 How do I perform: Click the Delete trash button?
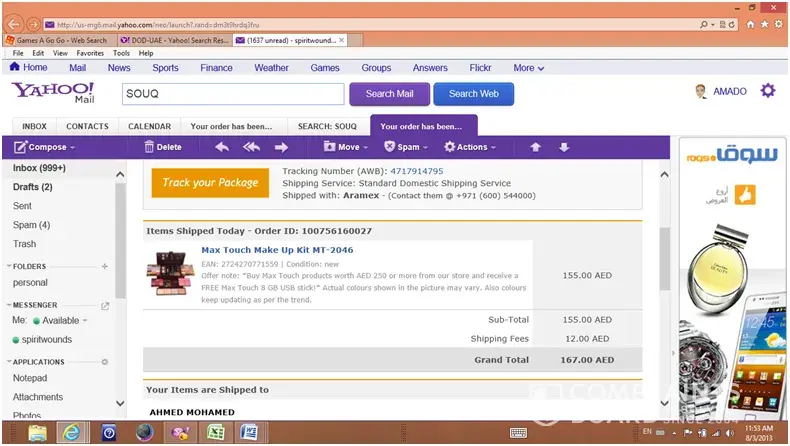[x=163, y=147]
